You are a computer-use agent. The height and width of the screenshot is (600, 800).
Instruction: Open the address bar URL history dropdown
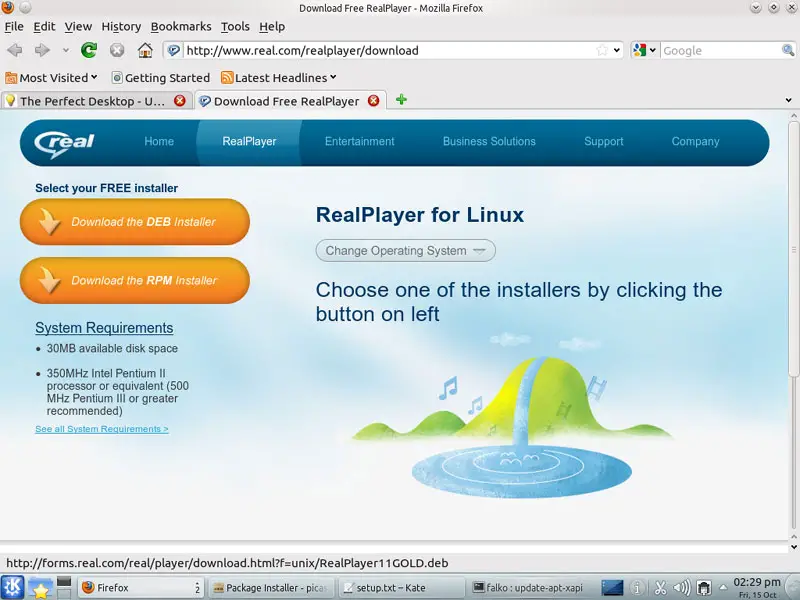617,50
